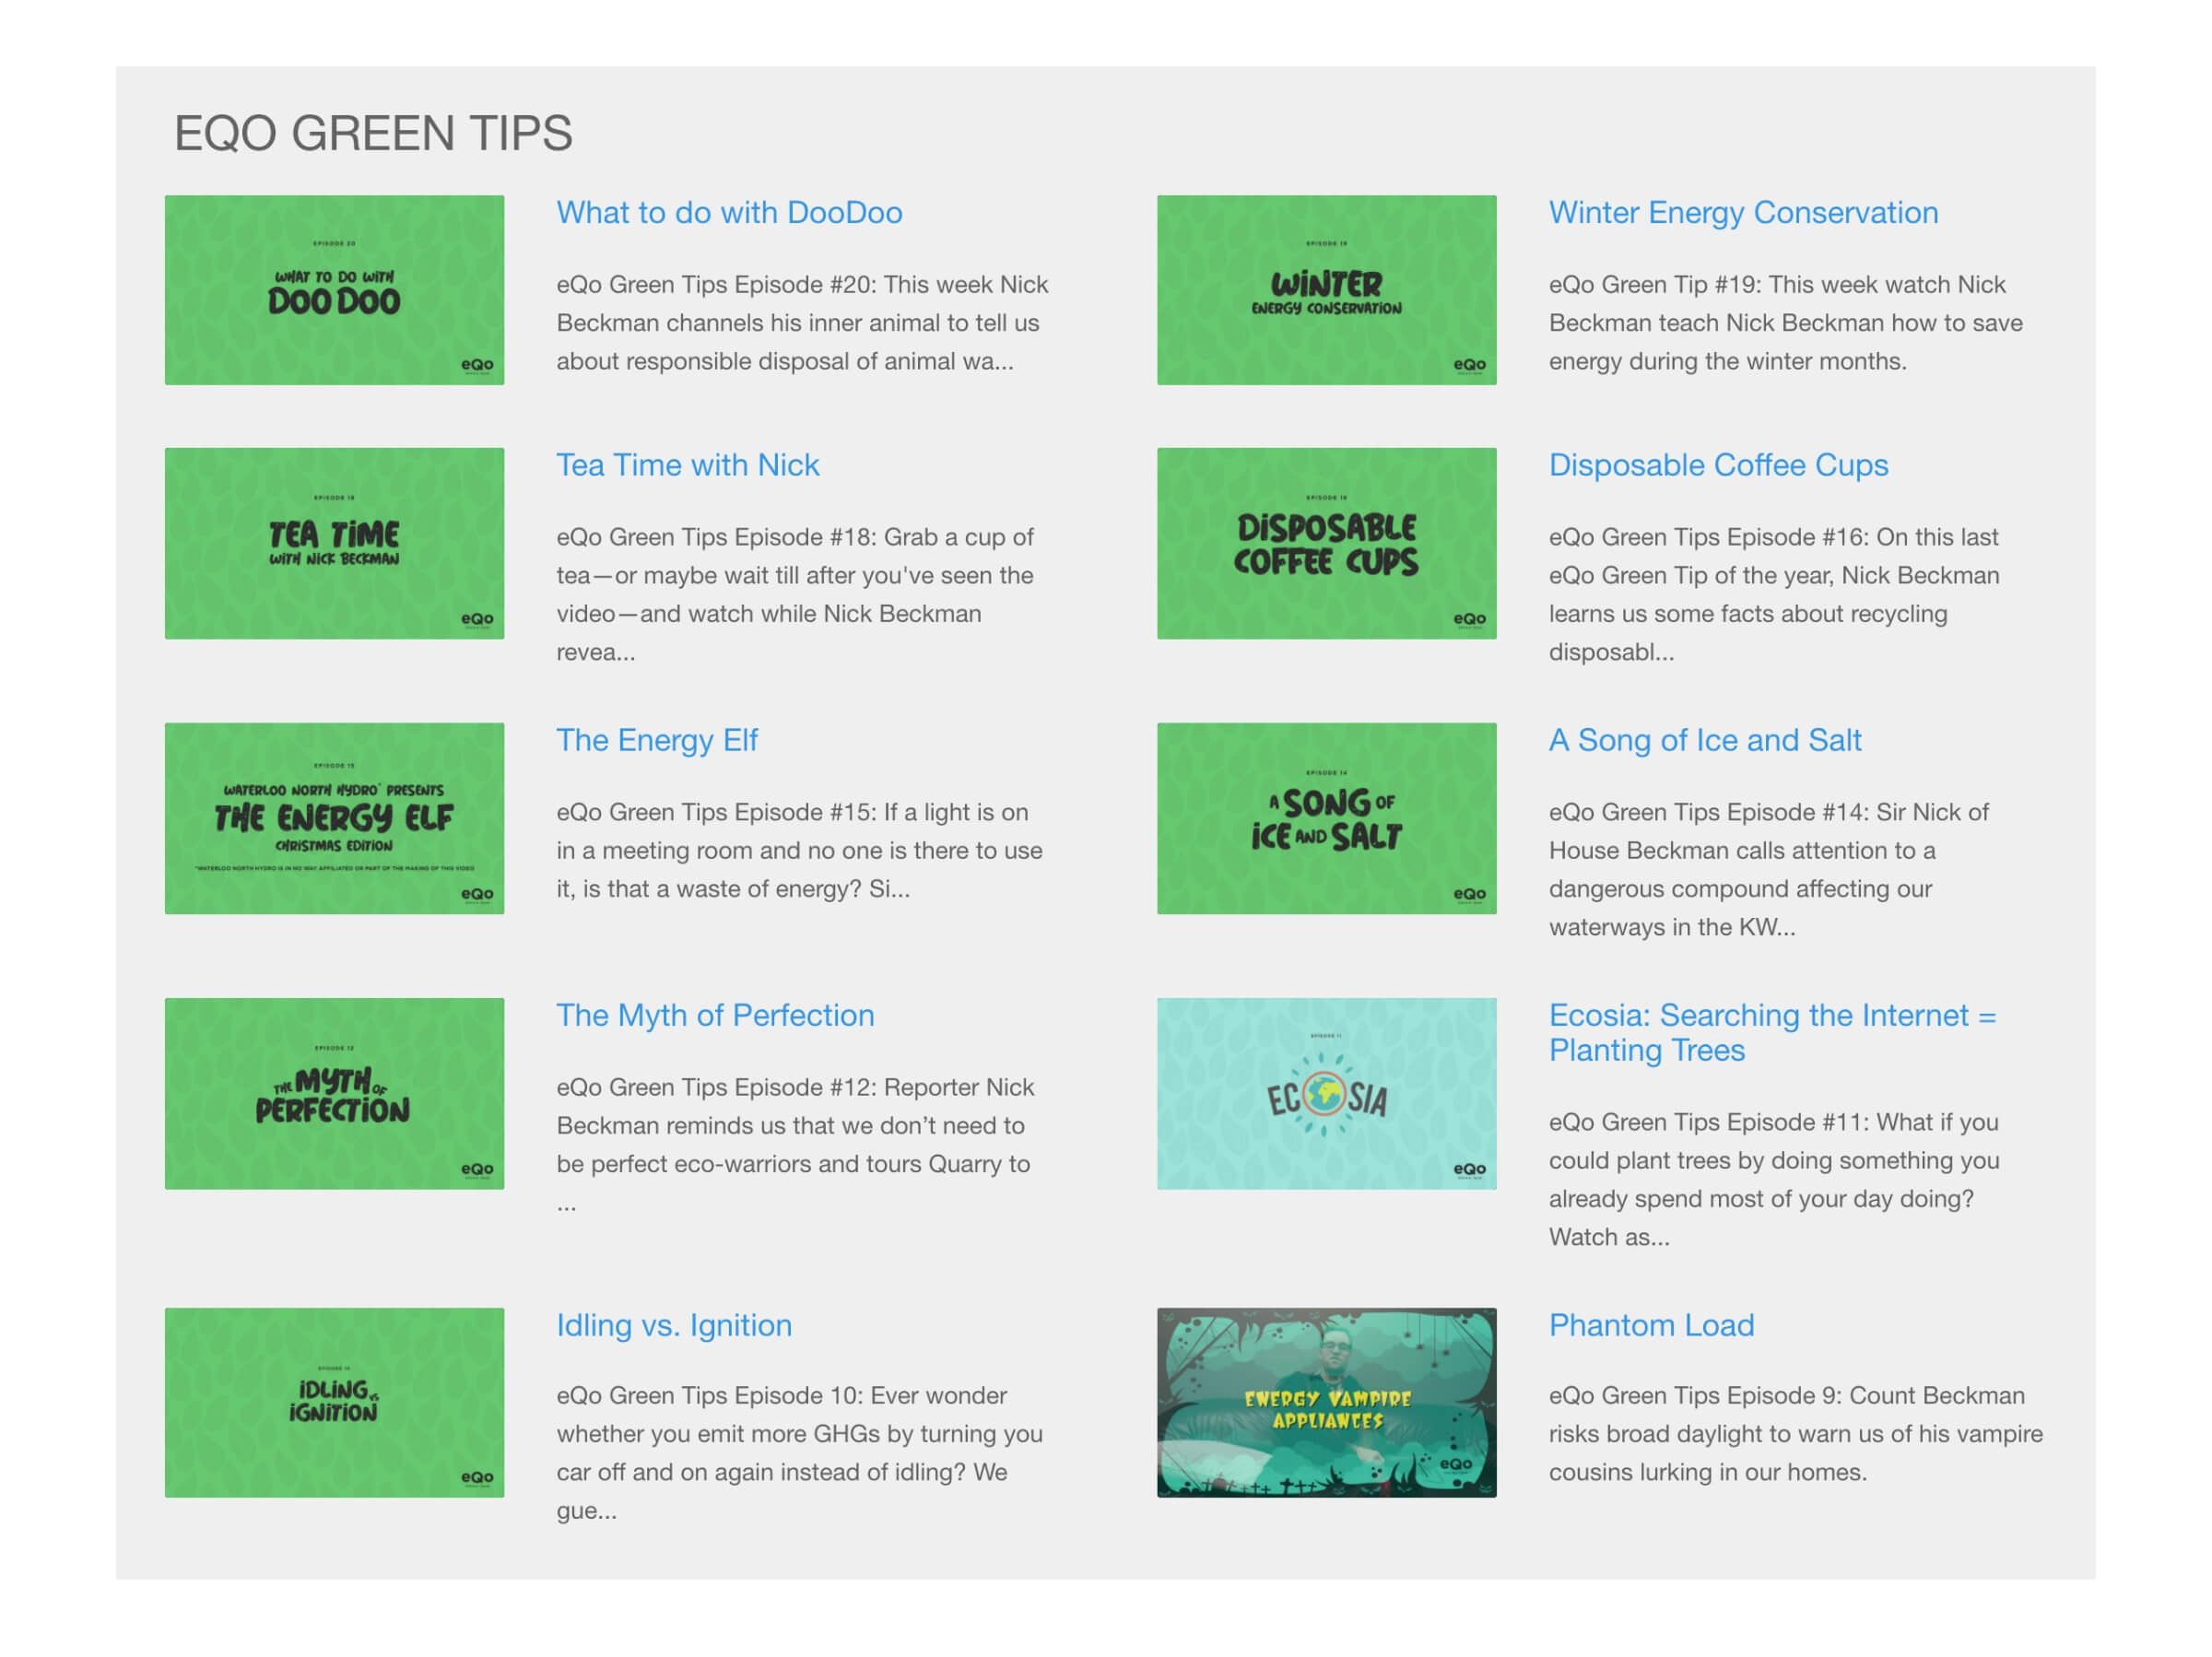The height and width of the screenshot is (1657, 2212).
Task: Select the Disposable Coffee Cups thumbnail
Action: (x=1326, y=543)
